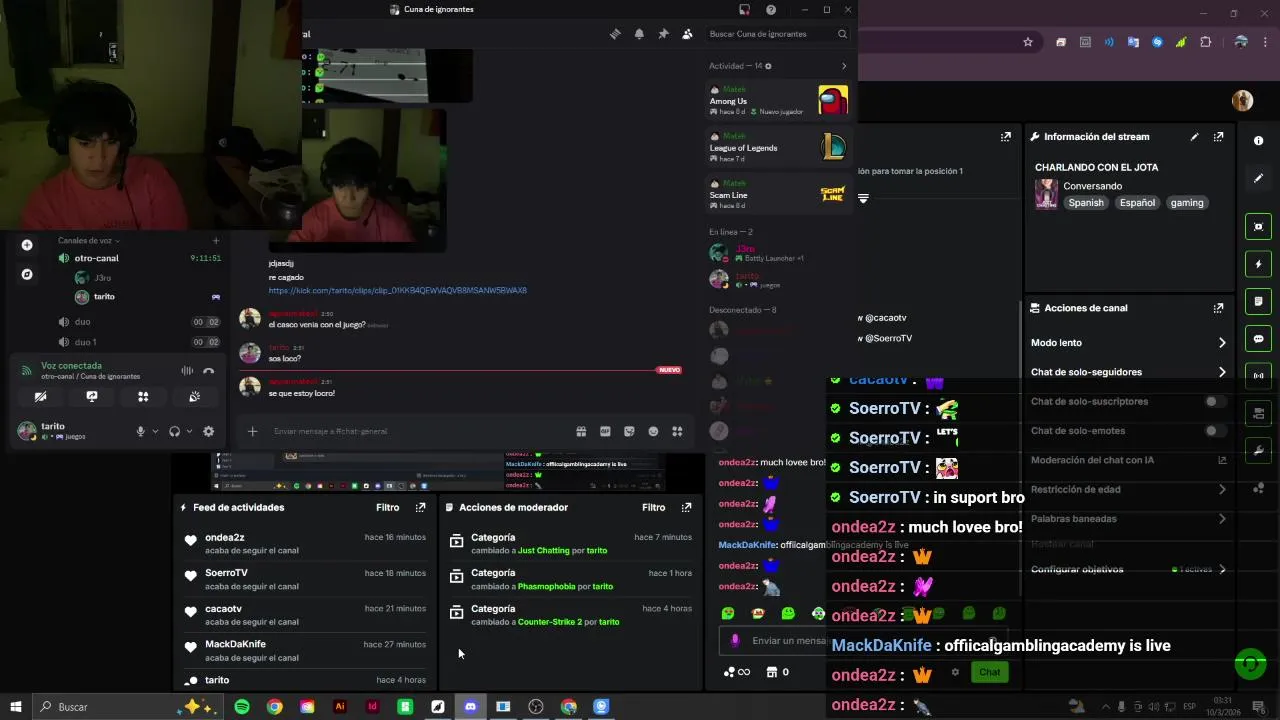Image resolution: width=1280 pixels, height=720 pixels.
Task: Toggle Chat de solo-suscriptores switch
Action: click(1214, 402)
